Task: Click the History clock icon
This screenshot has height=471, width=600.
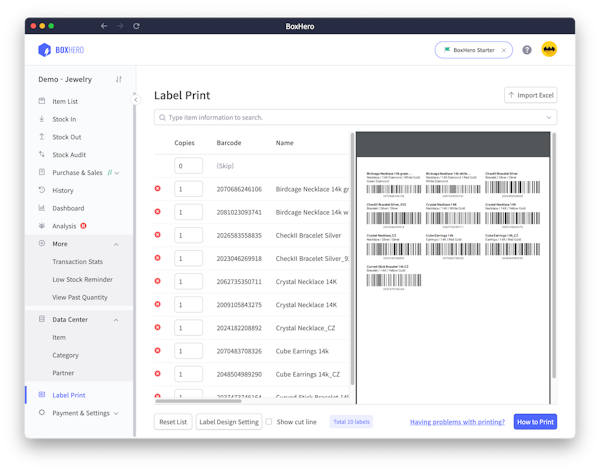Action: (x=42, y=190)
